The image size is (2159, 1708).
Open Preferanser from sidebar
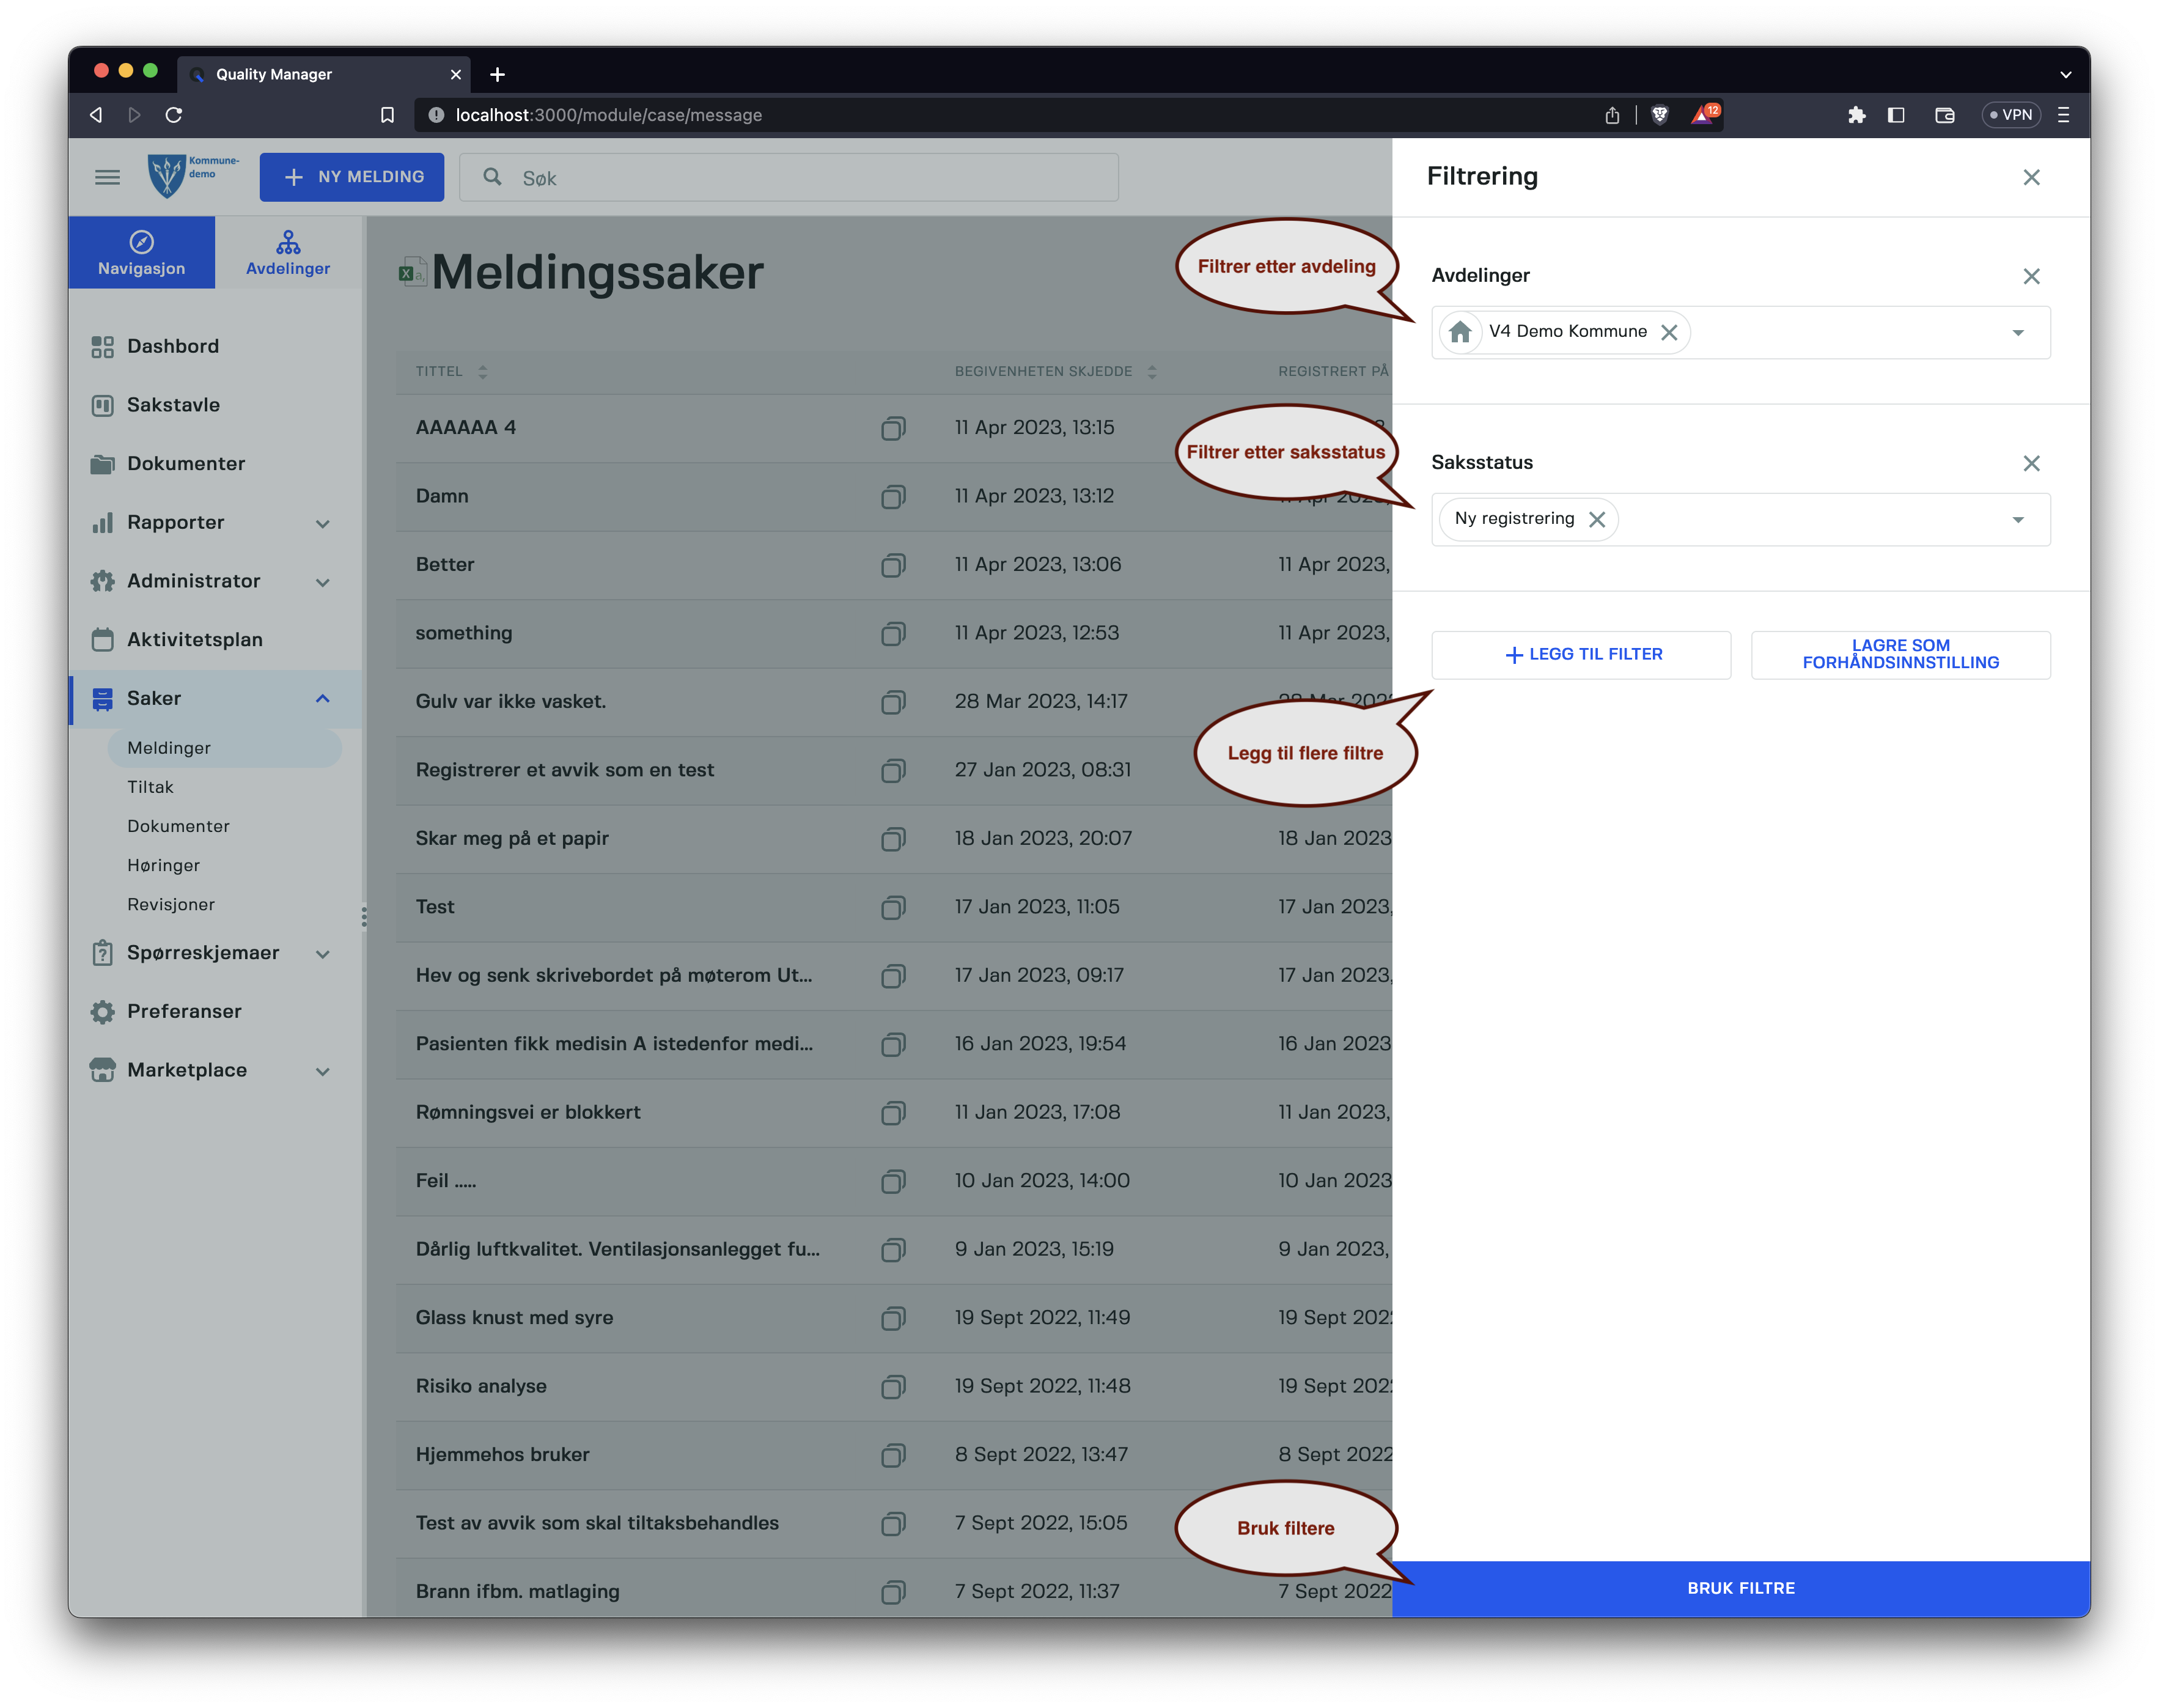coord(216,1012)
